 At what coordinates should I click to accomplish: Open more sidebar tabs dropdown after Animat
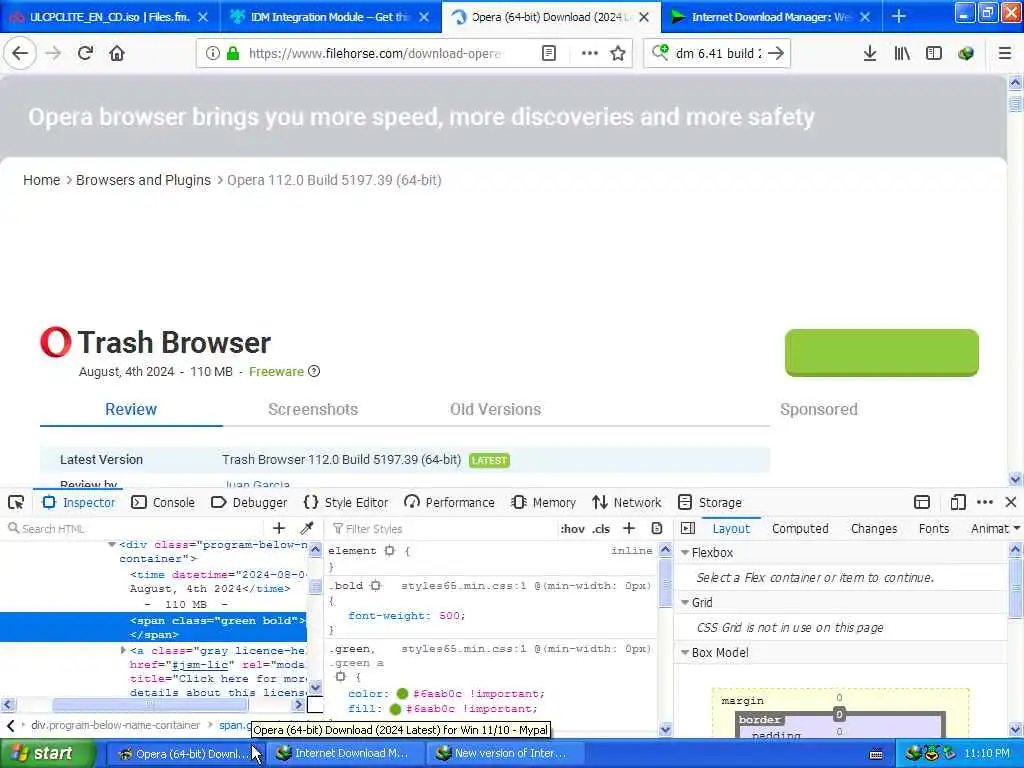click(1017, 528)
